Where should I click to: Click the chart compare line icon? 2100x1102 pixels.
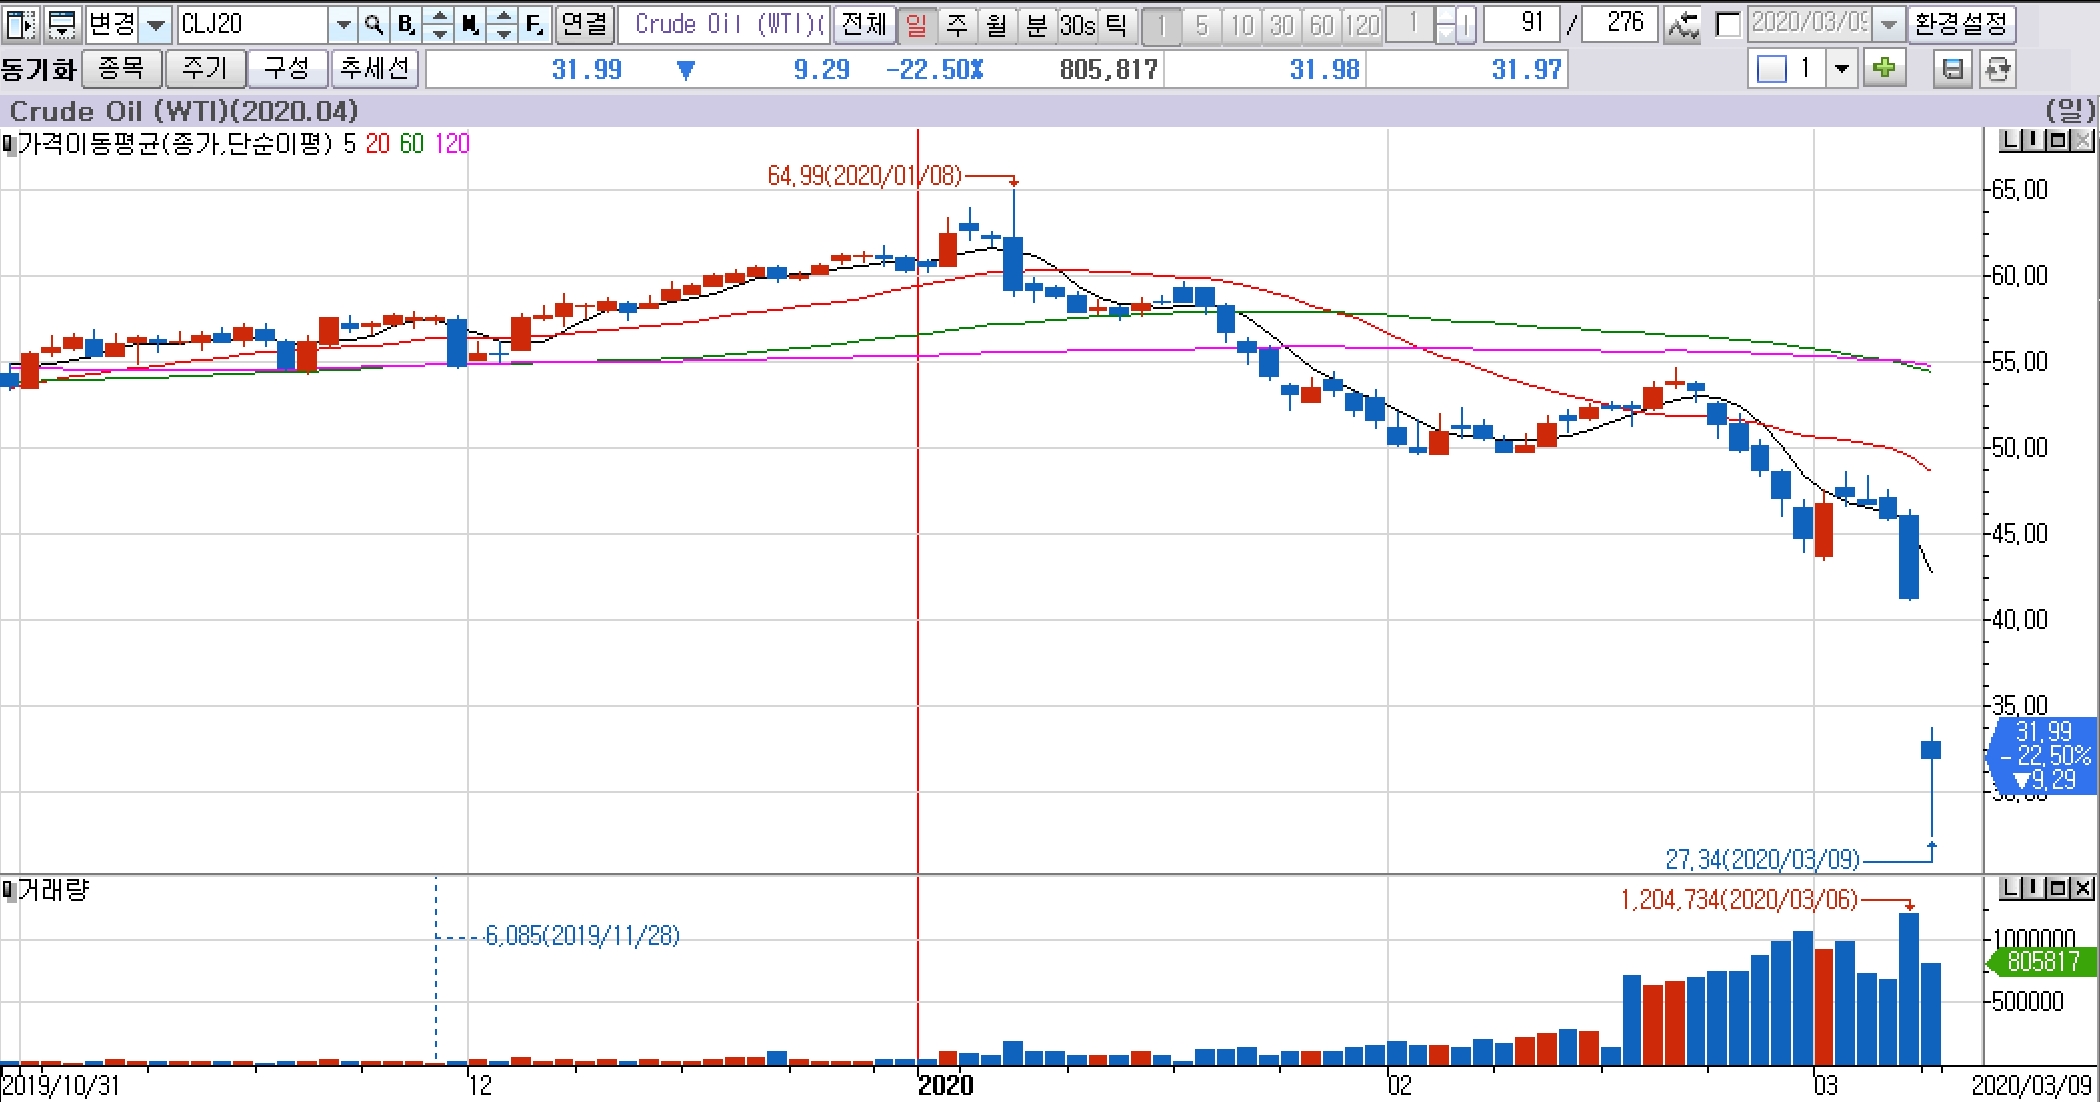(1683, 24)
